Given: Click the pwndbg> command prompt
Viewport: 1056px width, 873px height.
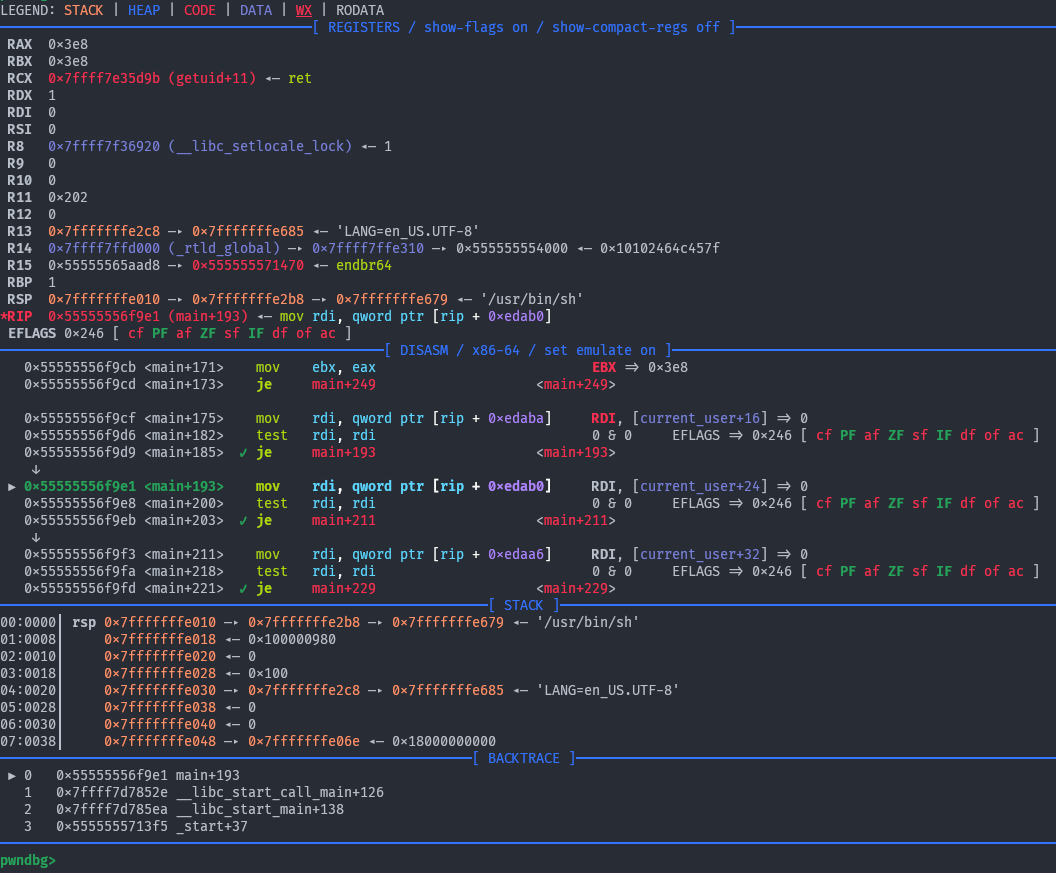Looking at the screenshot, I should click(28, 860).
